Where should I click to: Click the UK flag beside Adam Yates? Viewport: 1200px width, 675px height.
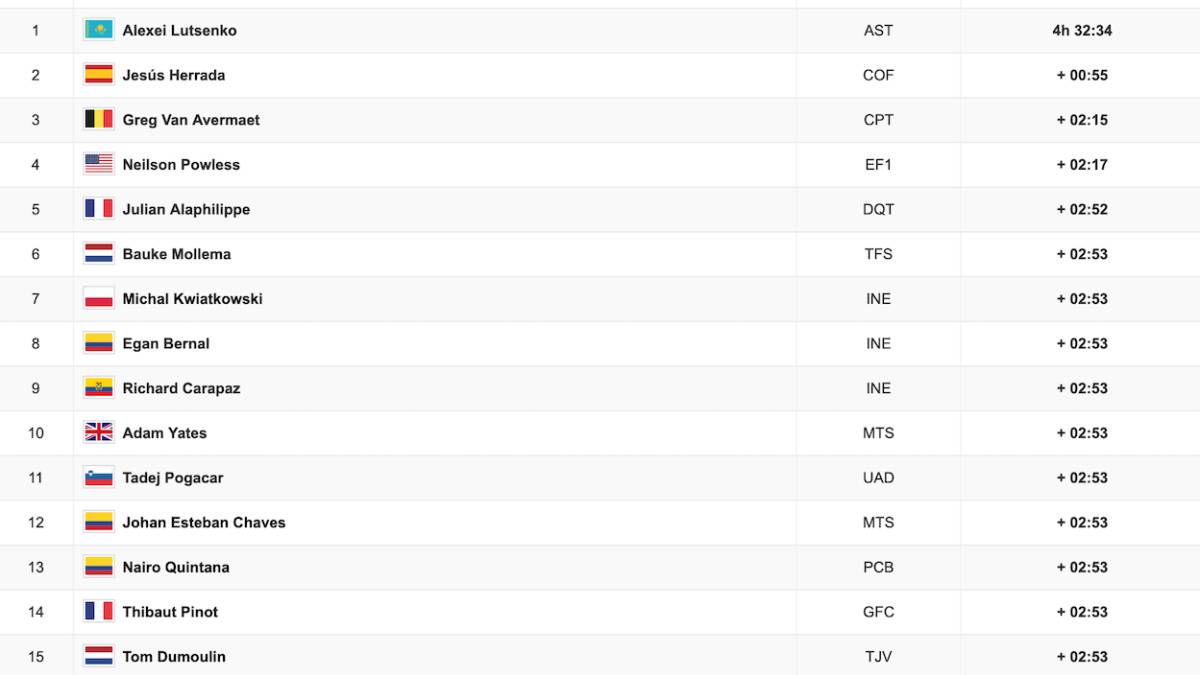[98, 433]
